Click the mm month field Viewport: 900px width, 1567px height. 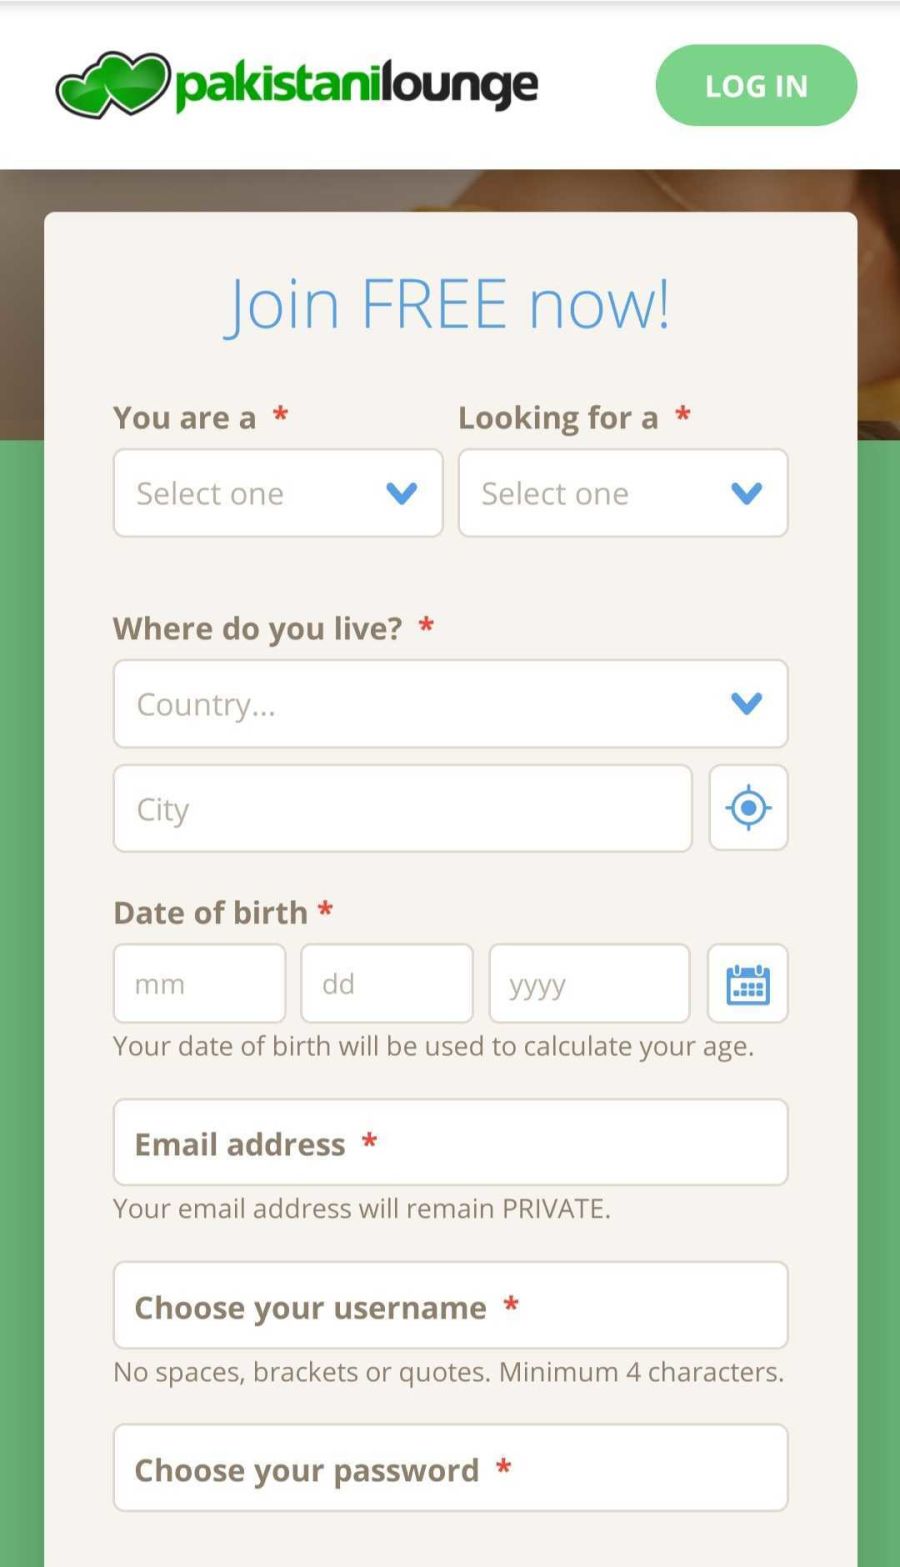click(199, 983)
